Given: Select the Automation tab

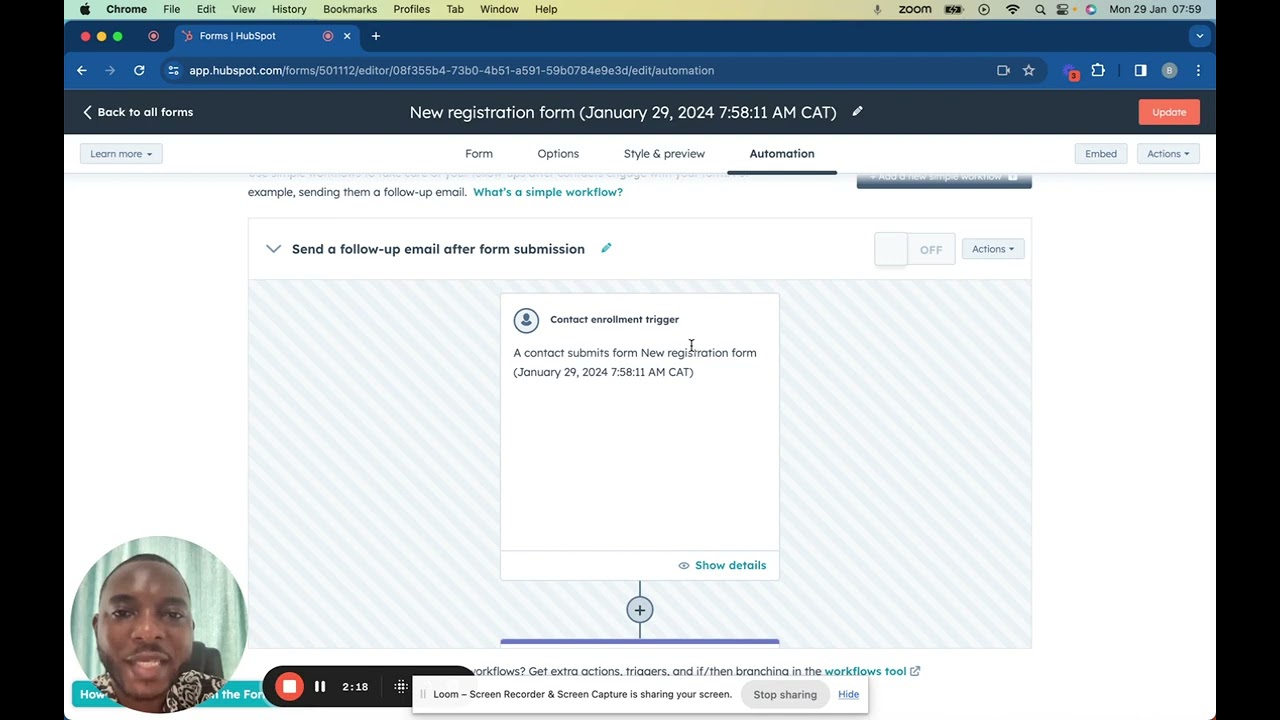Looking at the screenshot, I should point(782,154).
